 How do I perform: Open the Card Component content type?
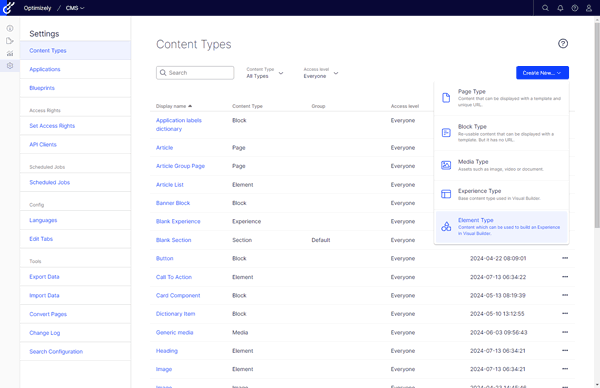(178, 295)
